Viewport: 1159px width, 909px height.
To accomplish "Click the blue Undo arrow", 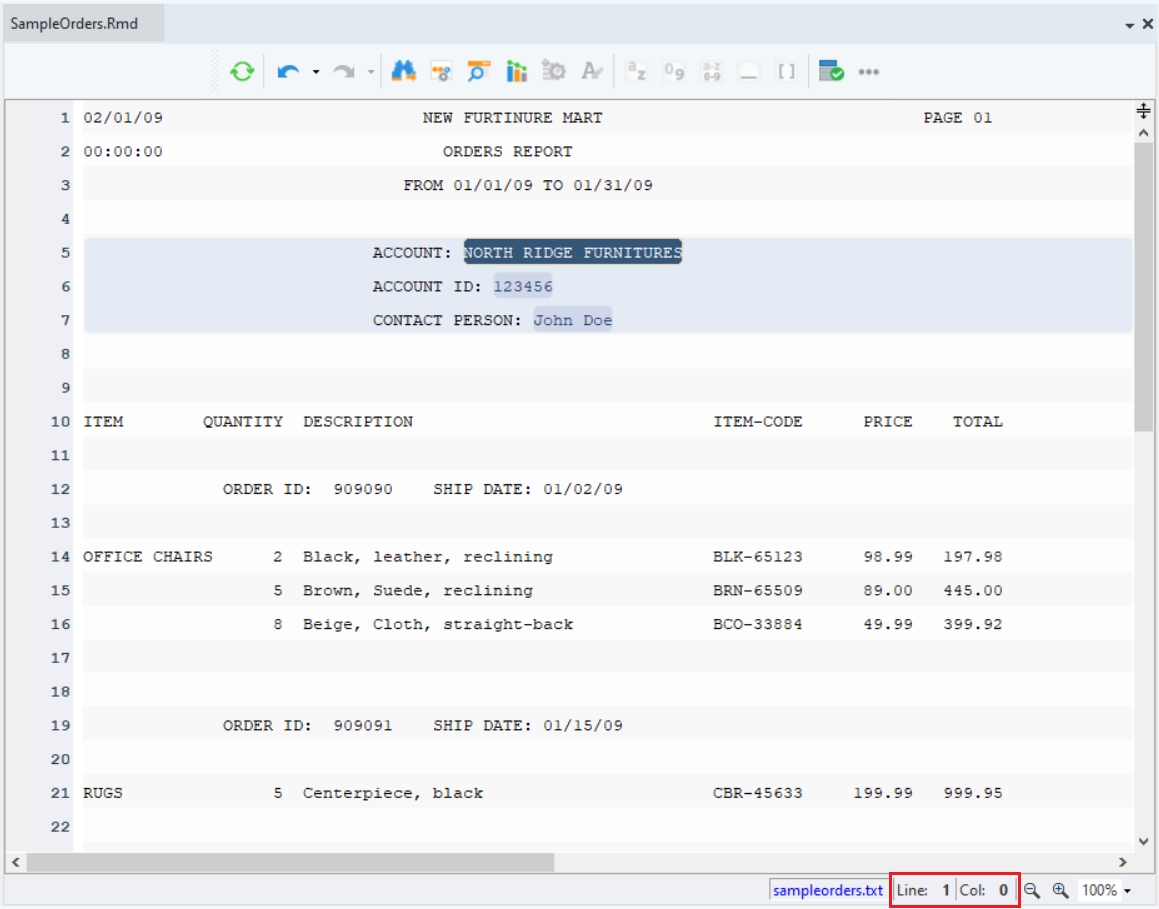I will [289, 72].
